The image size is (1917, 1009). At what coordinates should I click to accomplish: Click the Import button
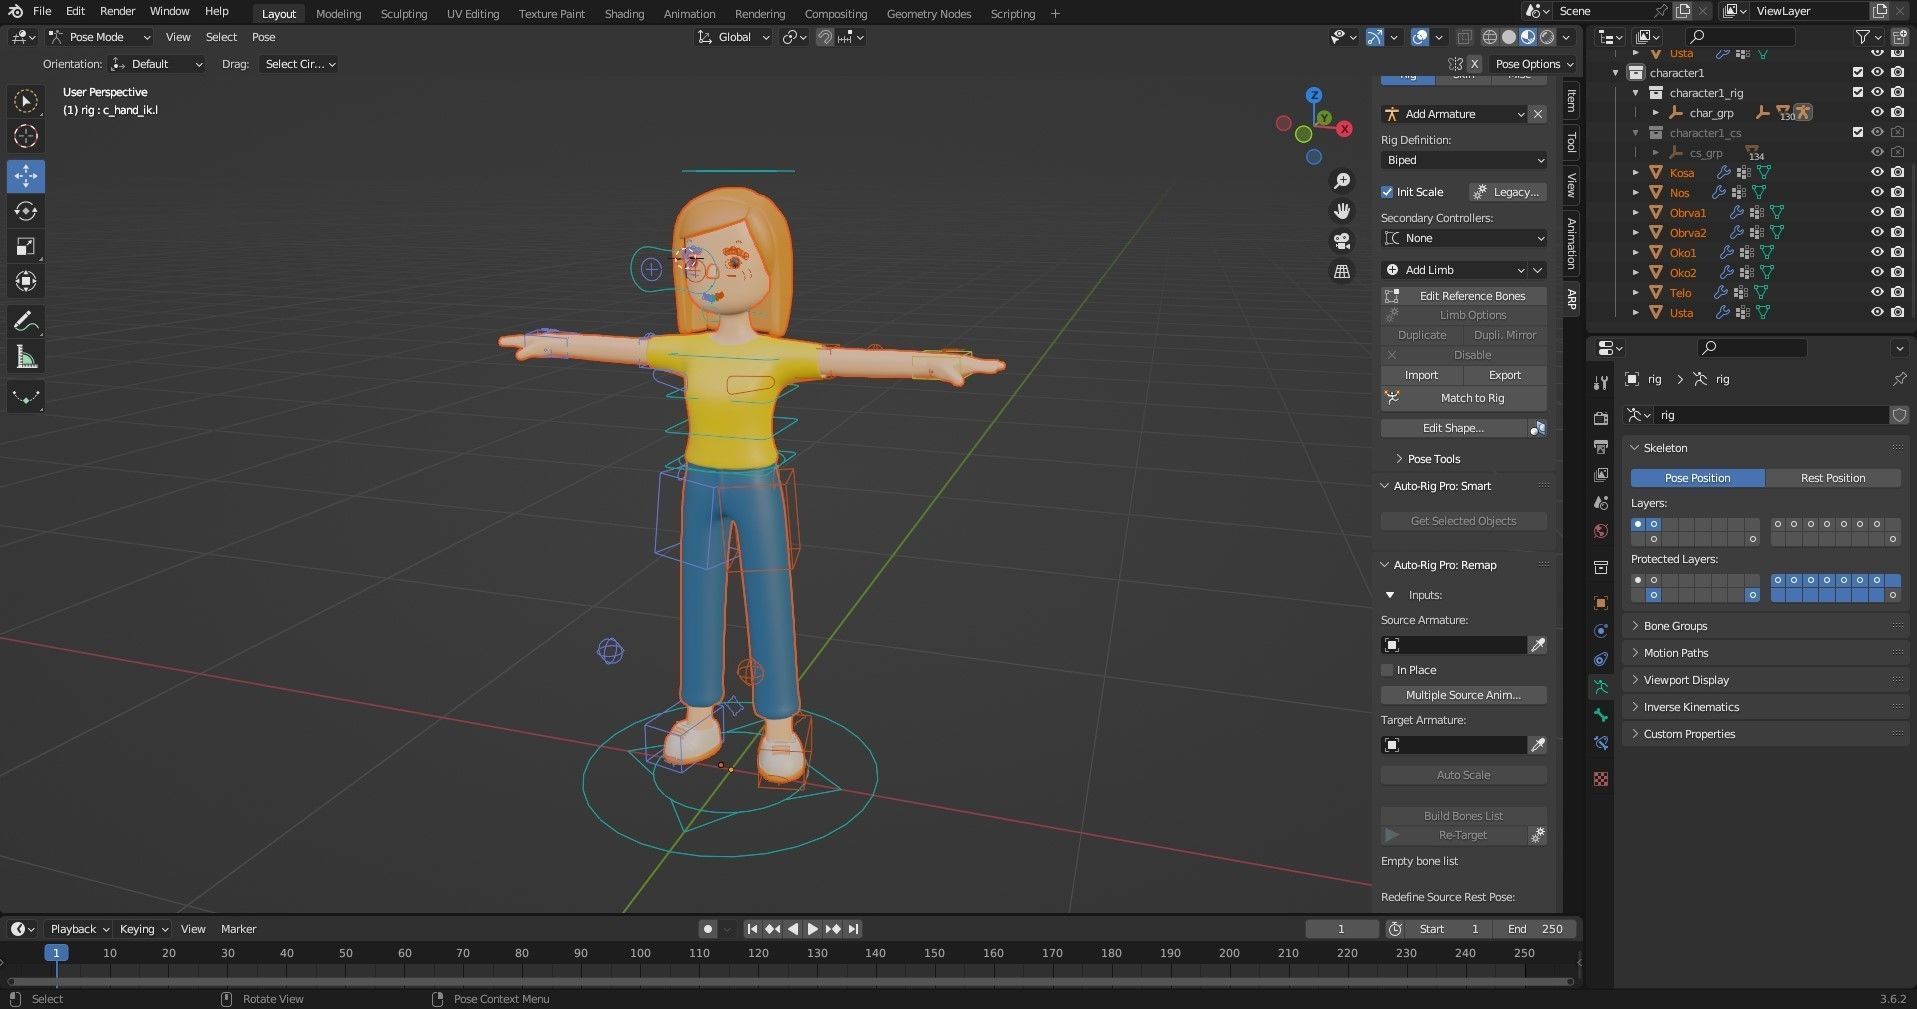point(1421,375)
